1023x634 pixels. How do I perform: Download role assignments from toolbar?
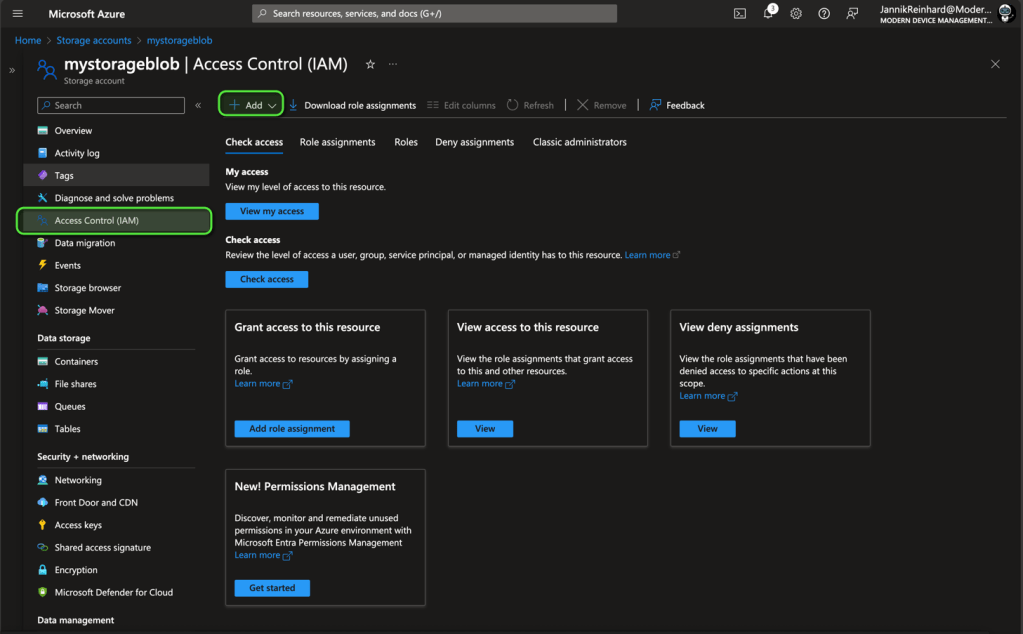coord(352,105)
